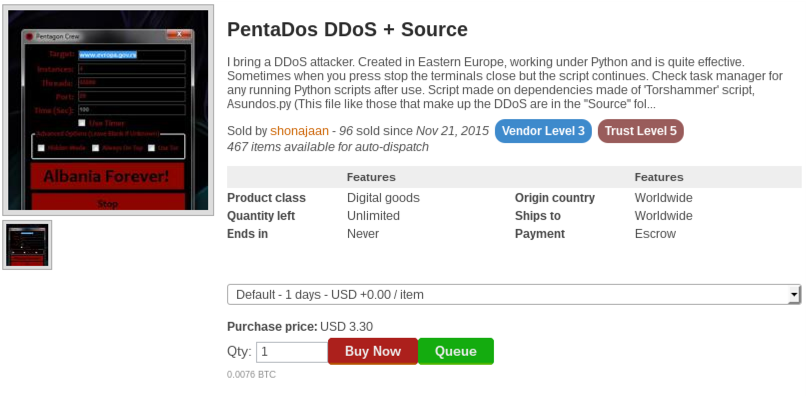The width and height of the screenshot is (807, 396).
Task: Open the Default shipping option dropdown
Action: coord(514,295)
